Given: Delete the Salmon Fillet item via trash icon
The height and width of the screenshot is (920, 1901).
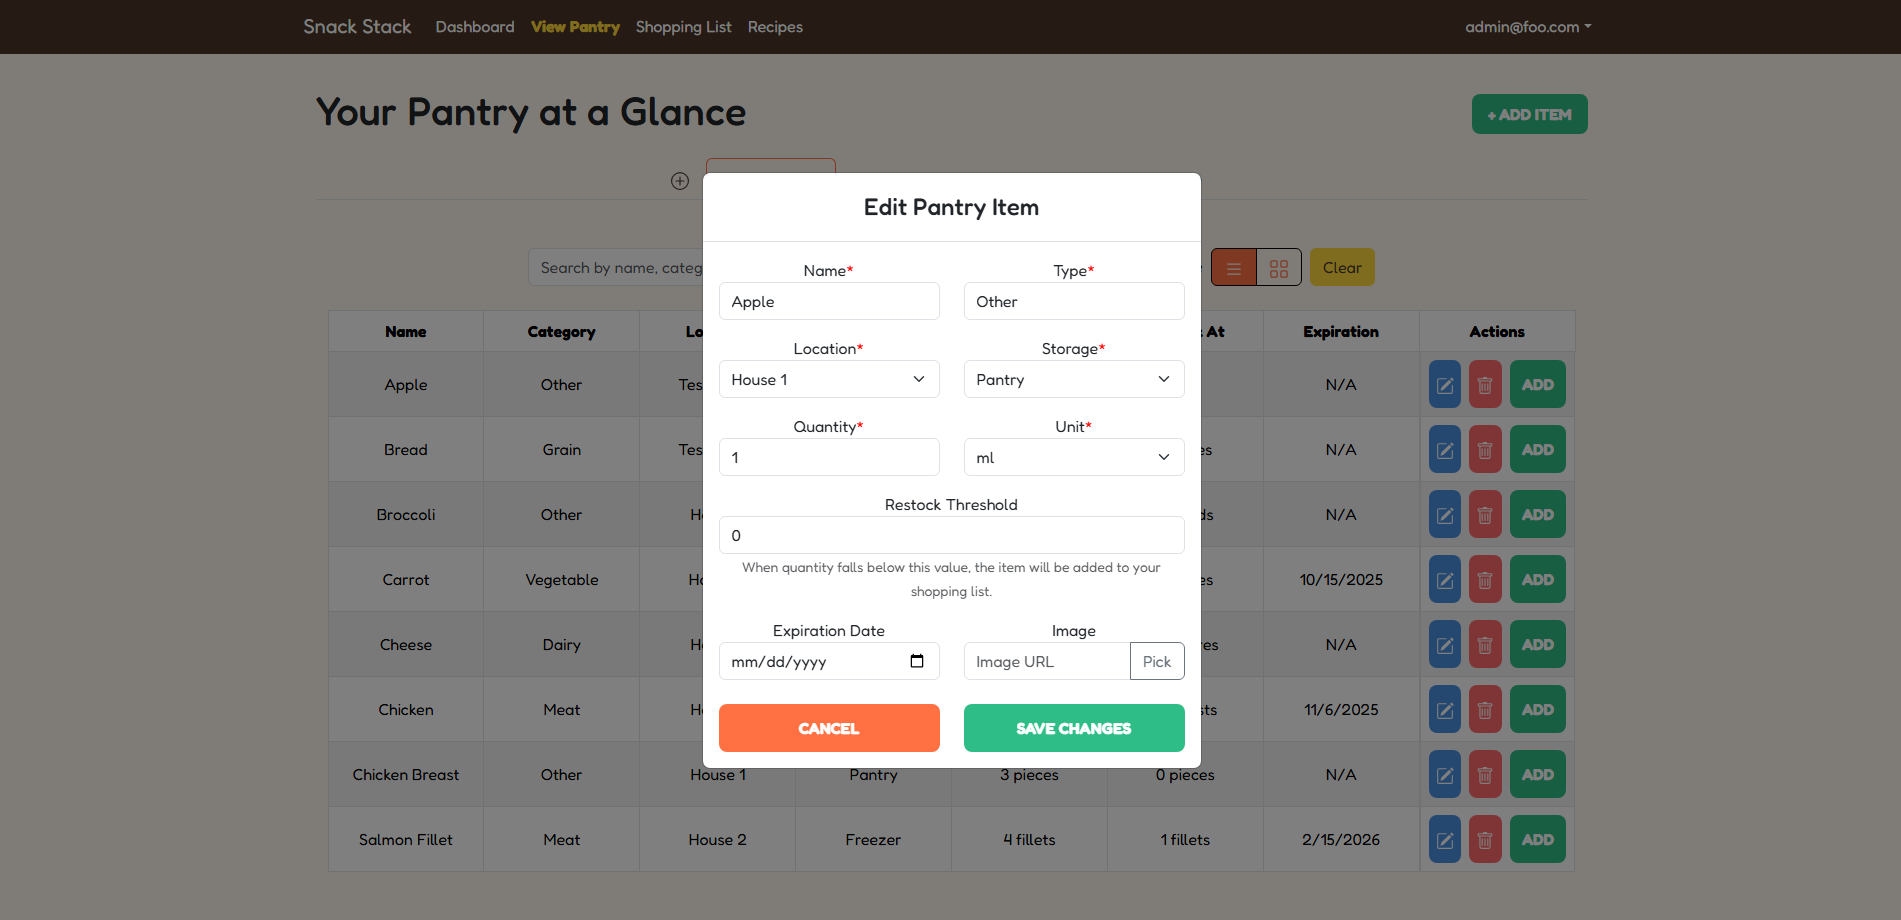Looking at the screenshot, I should pyautogui.click(x=1485, y=840).
